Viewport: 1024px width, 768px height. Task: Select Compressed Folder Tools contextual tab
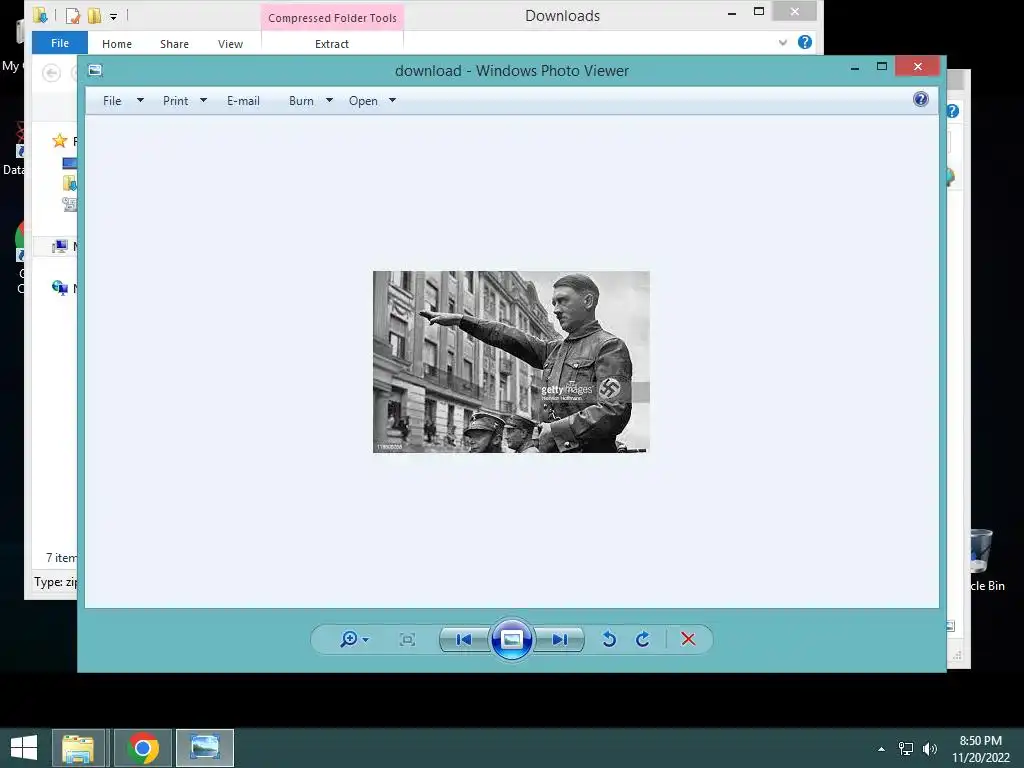pos(332,18)
